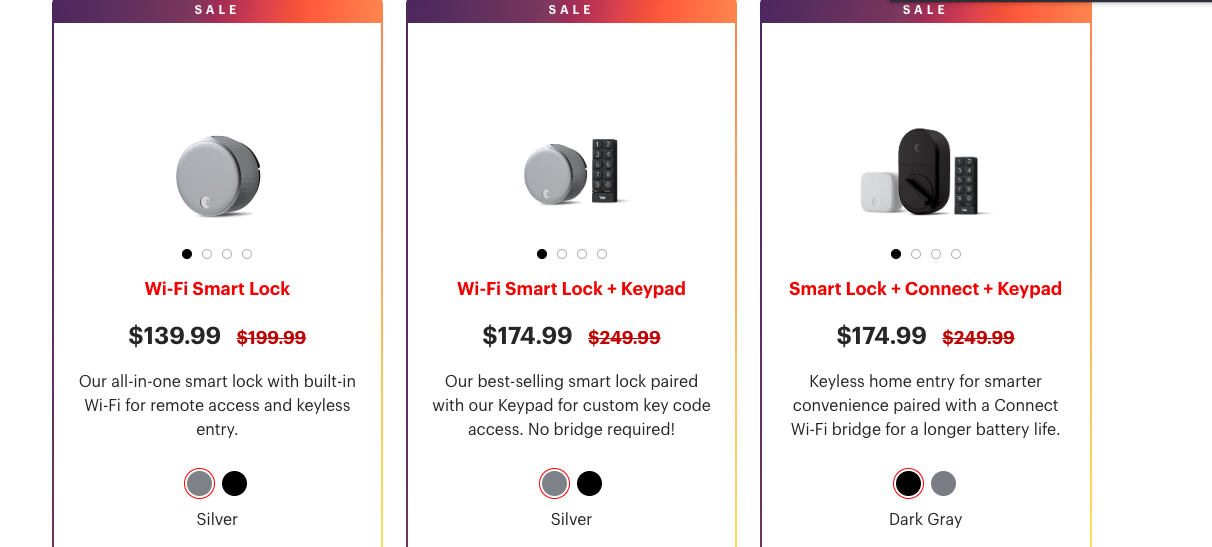Viewport: 1212px width, 547px height.
Task: Show fourth image of Wi-Fi Smart Lock carousel
Action: pyautogui.click(x=247, y=254)
